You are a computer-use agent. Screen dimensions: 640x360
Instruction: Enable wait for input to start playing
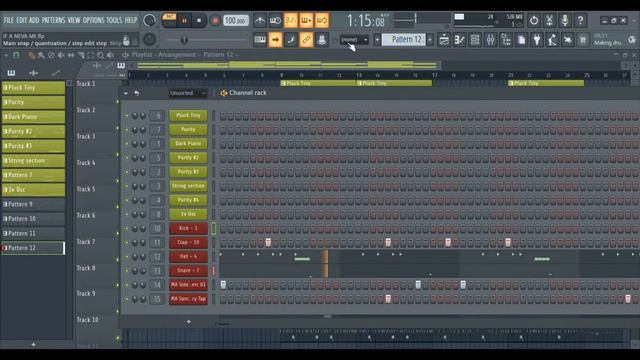(275, 20)
